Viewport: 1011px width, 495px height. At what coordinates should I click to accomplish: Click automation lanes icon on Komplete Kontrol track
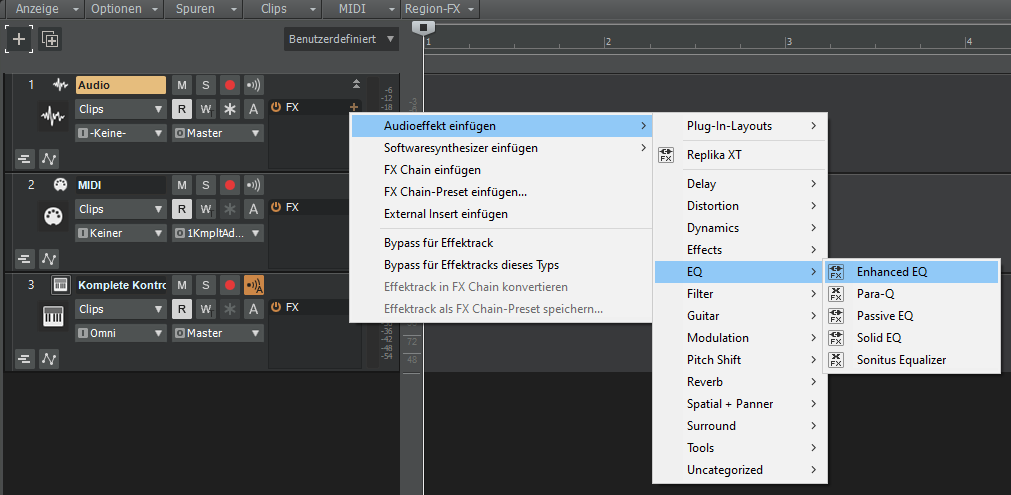(49, 359)
